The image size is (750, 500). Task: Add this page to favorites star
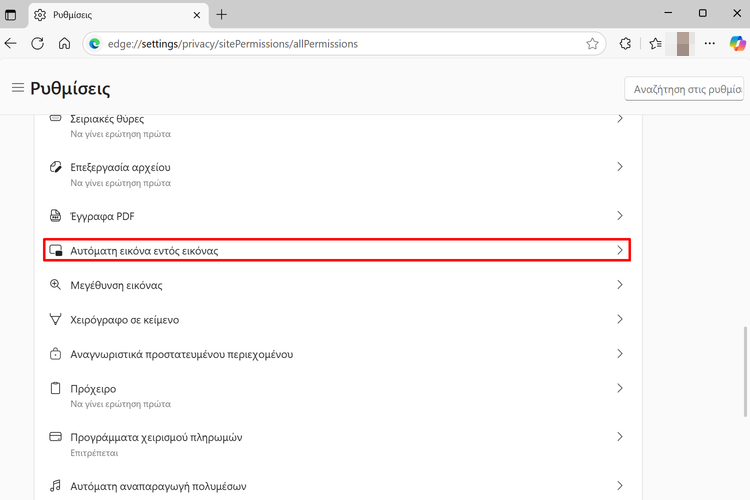[592, 44]
